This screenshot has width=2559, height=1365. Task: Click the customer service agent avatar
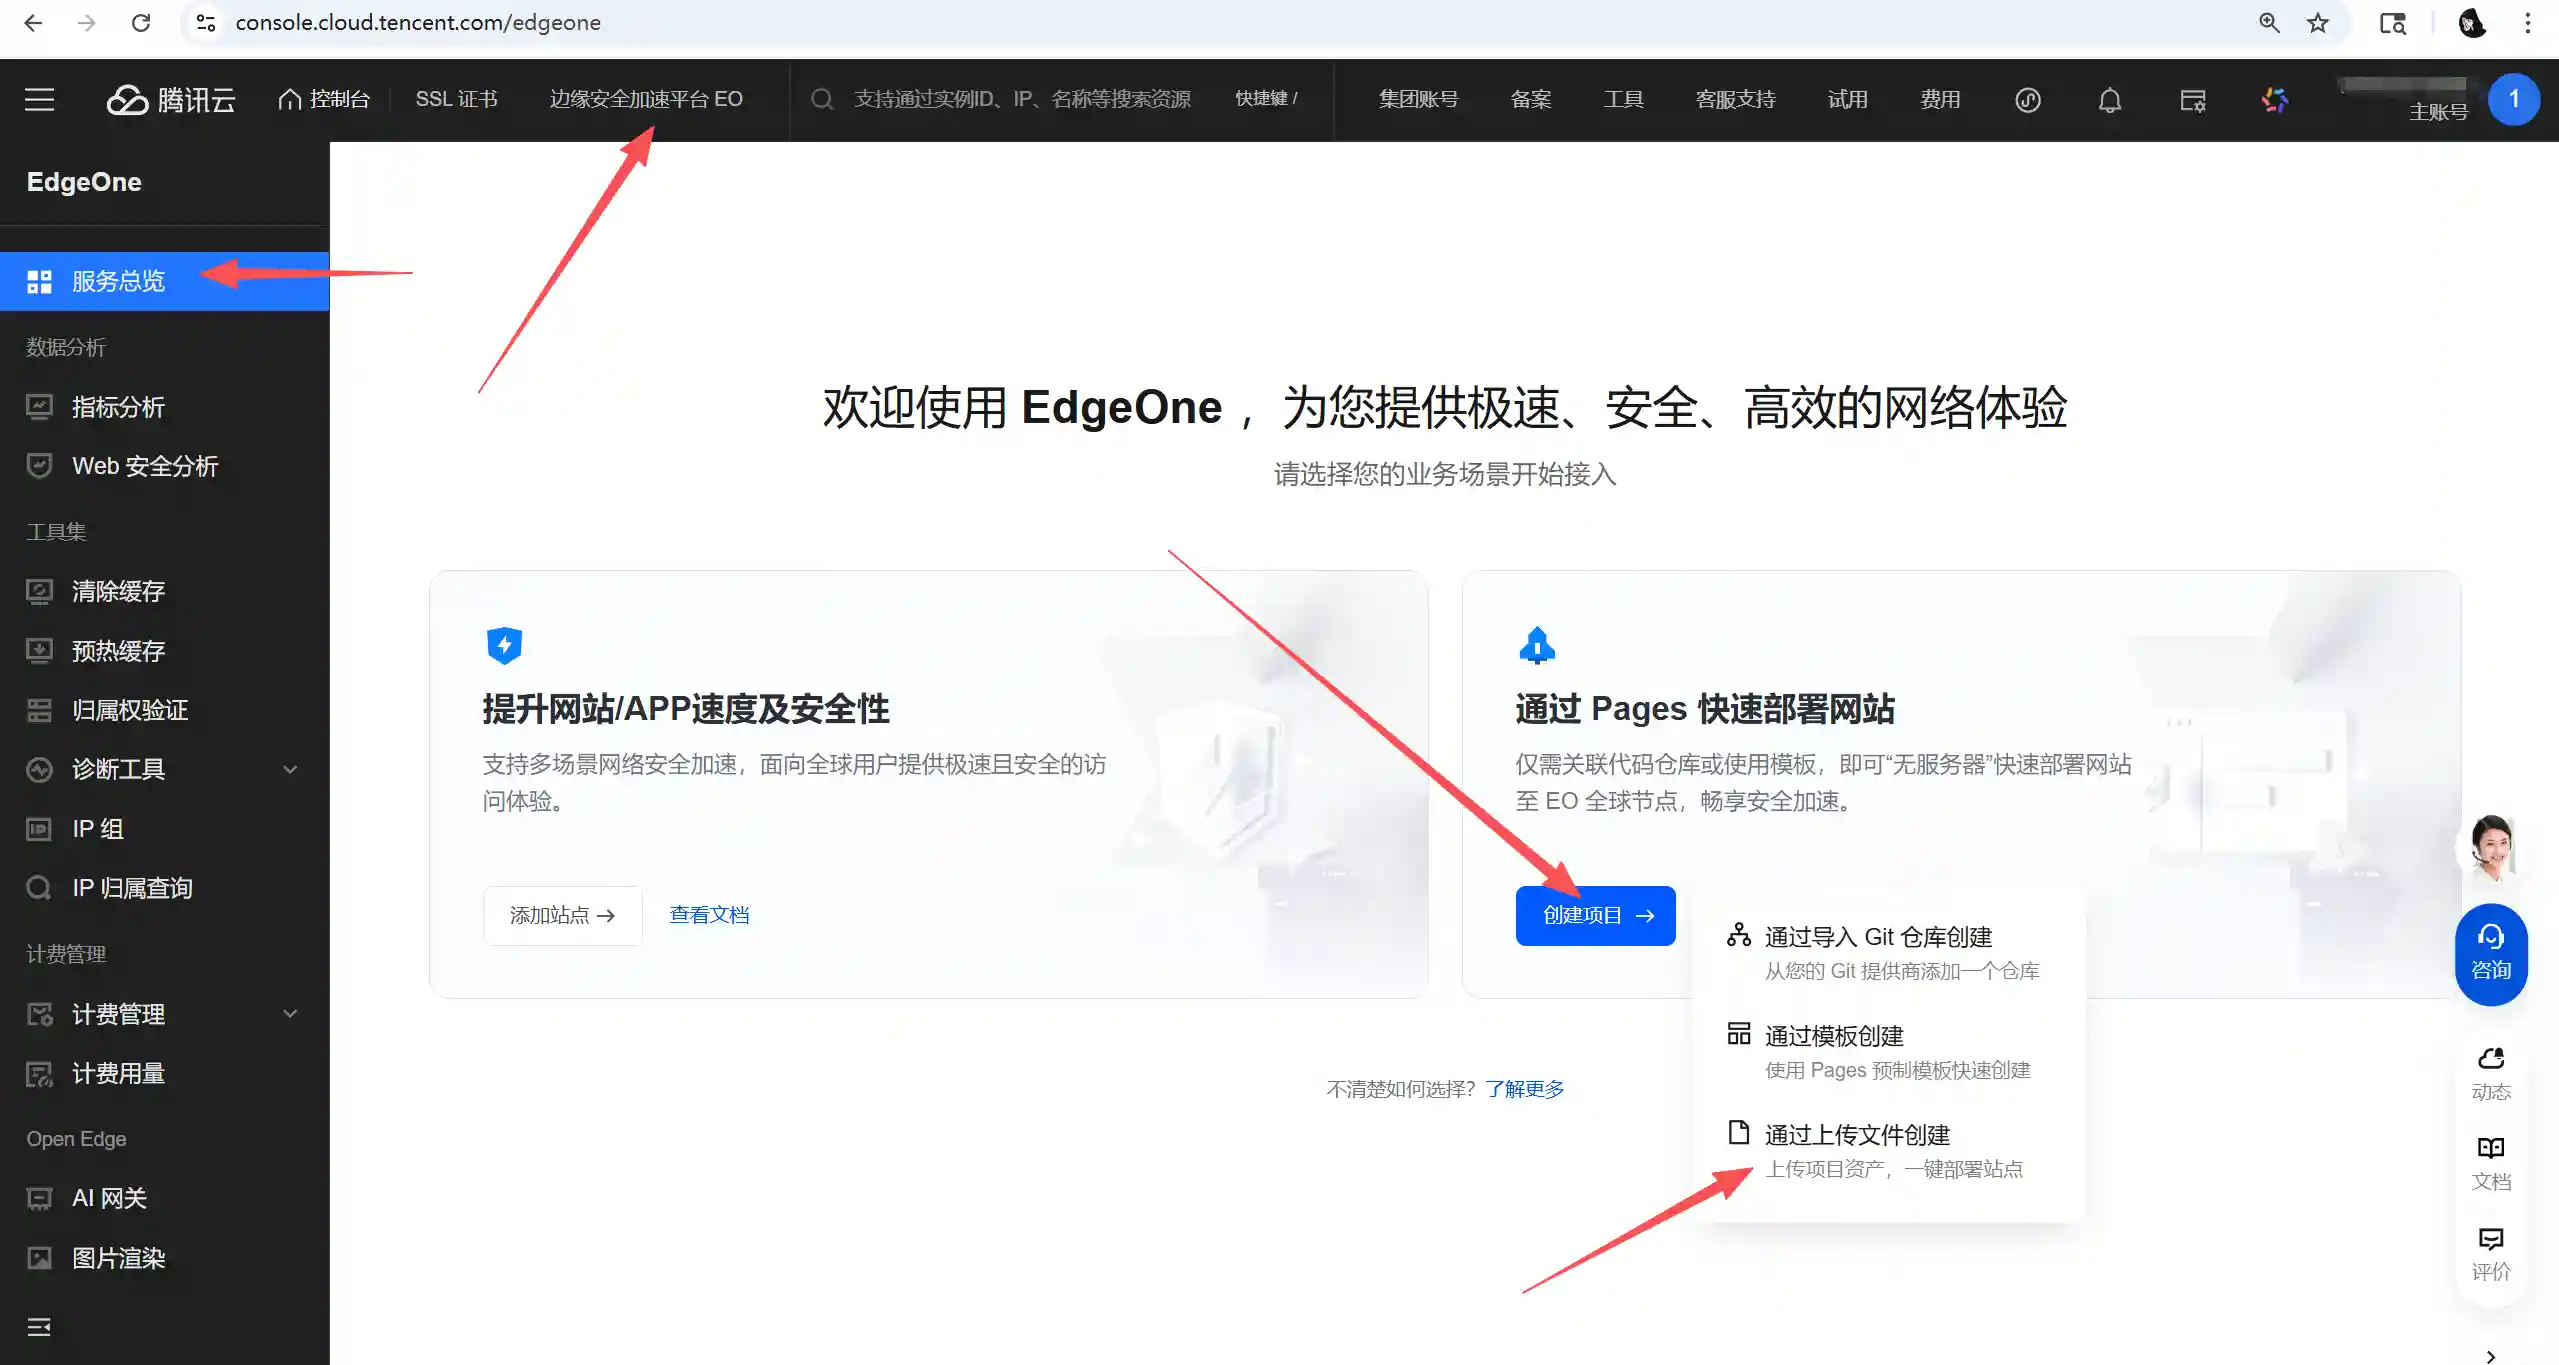(x=2493, y=849)
